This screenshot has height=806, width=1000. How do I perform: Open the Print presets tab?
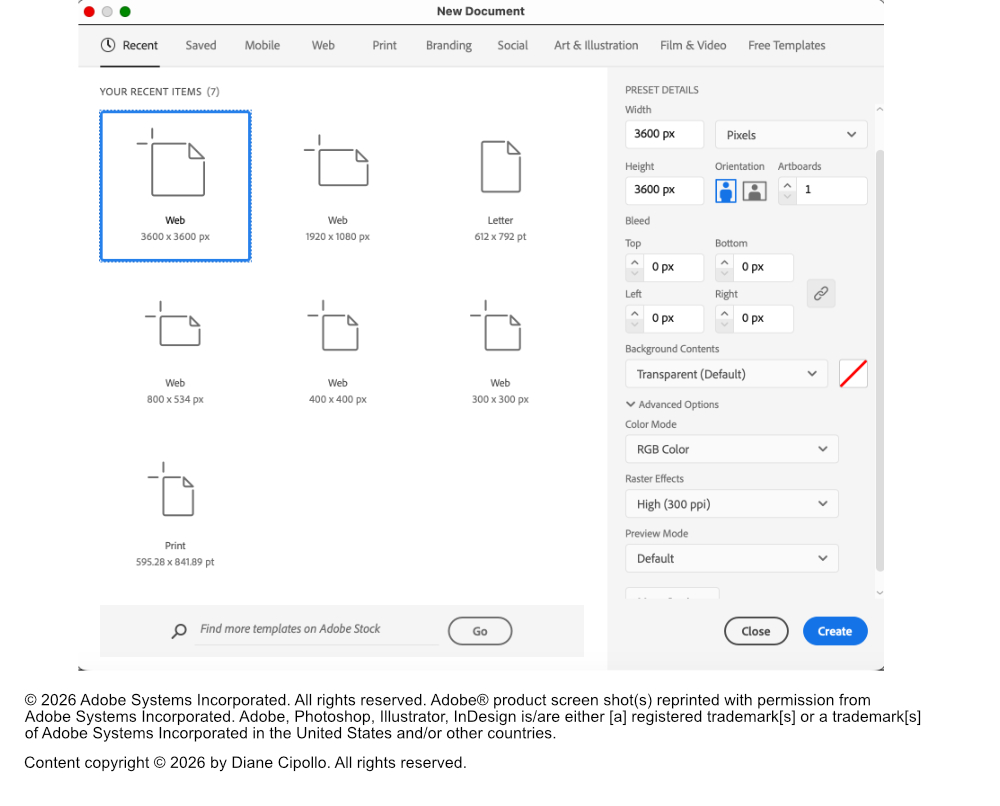coord(384,45)
